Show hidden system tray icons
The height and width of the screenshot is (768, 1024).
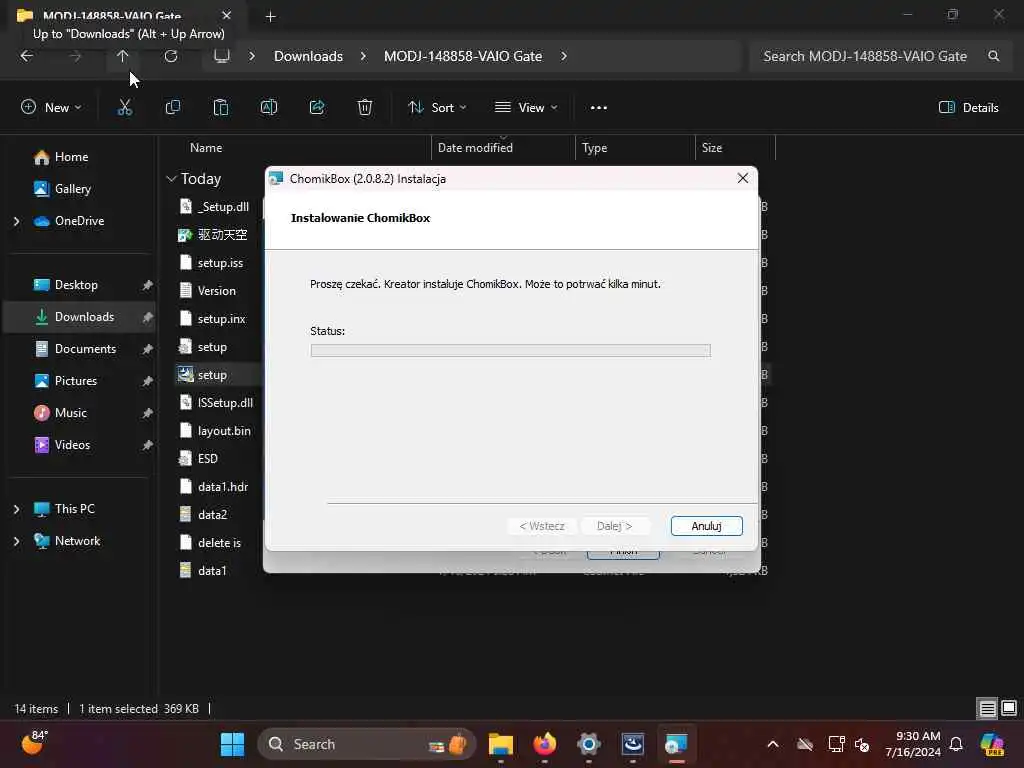(773, 744)
